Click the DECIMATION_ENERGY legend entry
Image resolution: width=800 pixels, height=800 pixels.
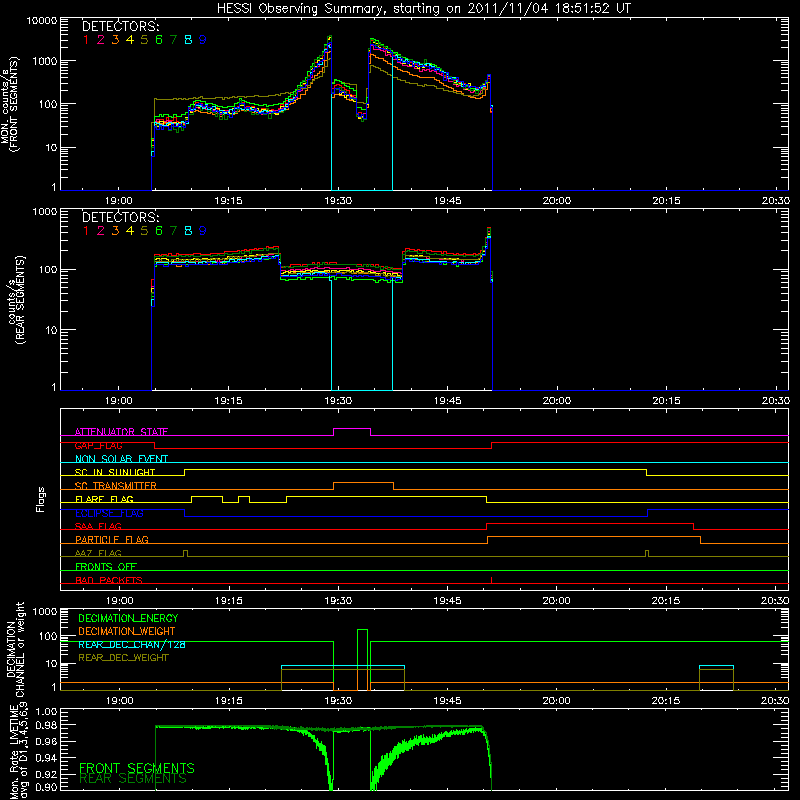(x=128, y=618)
